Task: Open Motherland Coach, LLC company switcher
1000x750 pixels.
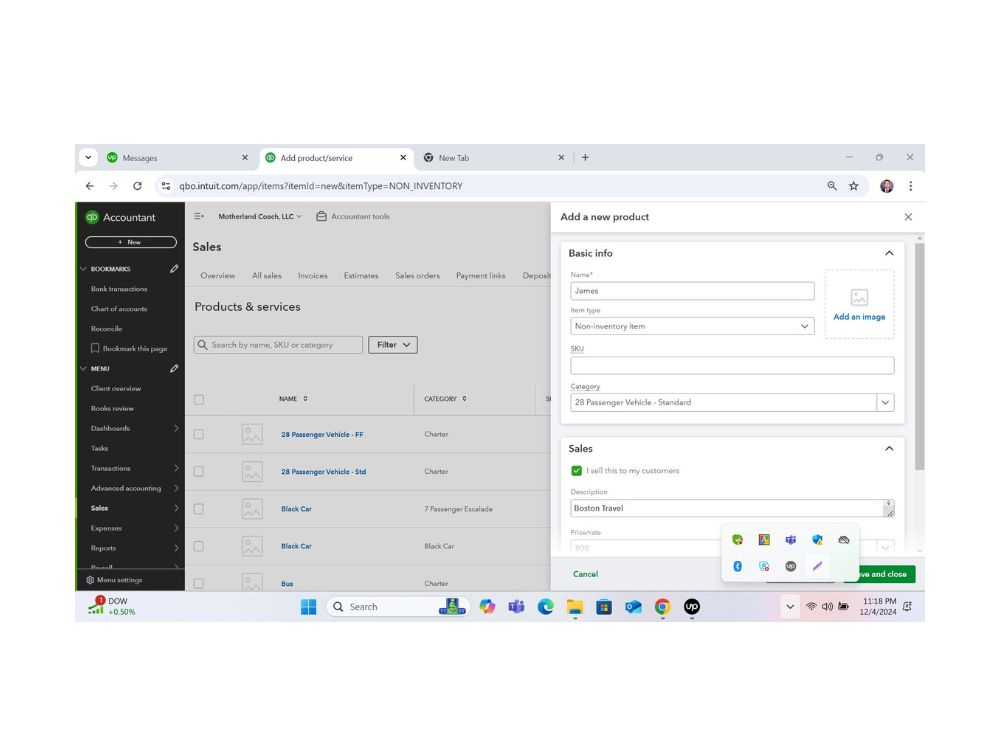Action: 260,216
